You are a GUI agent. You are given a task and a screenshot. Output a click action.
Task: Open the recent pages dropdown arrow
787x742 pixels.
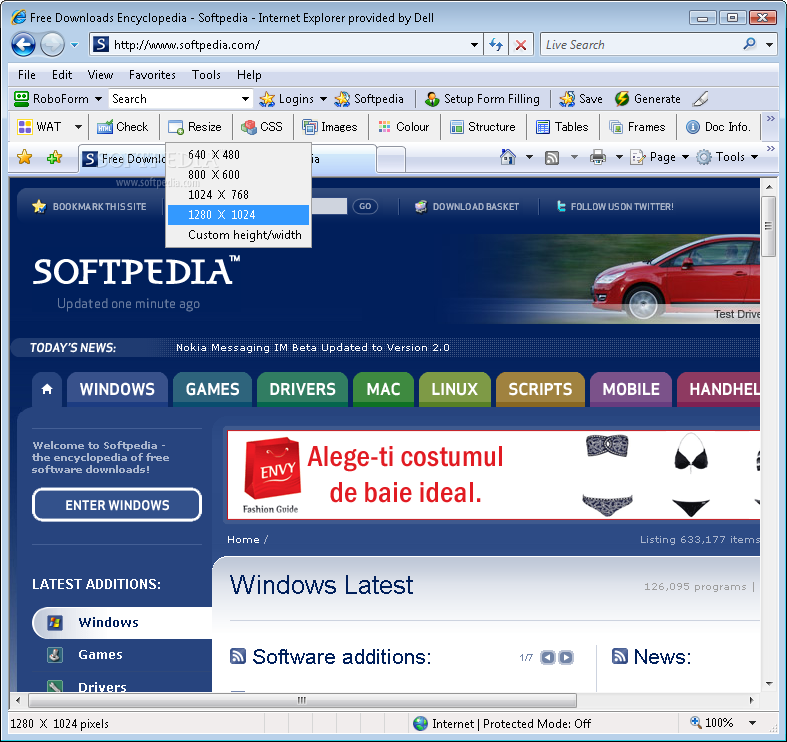(75, 45)
